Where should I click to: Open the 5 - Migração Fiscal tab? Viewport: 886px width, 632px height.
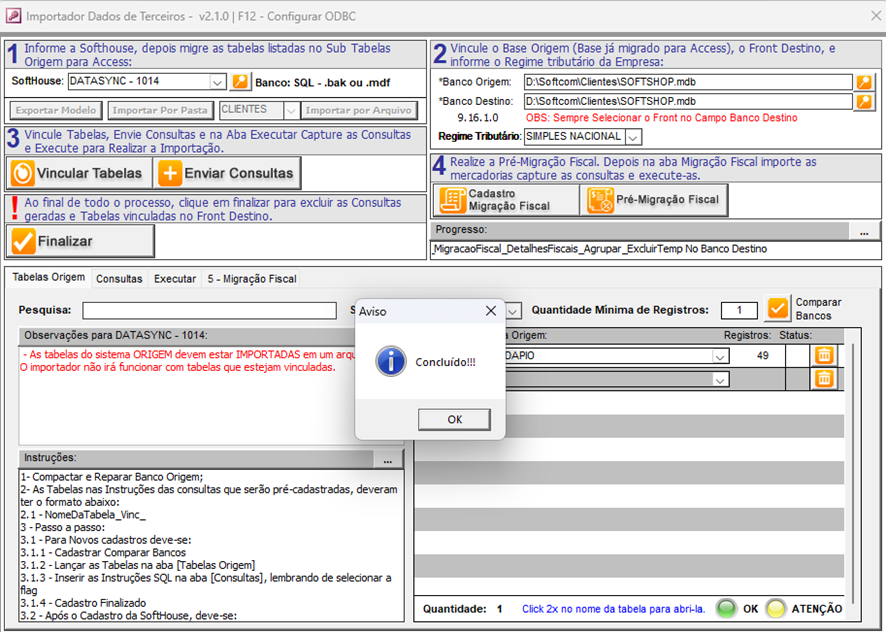[251, 279]
